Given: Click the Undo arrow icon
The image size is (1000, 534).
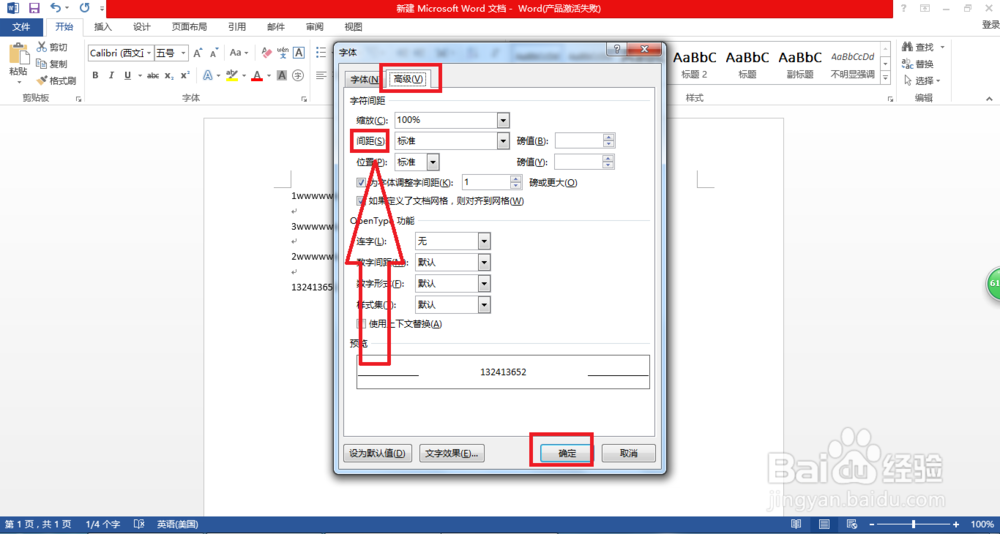Looking at the screenshot, I should [55, 8].
